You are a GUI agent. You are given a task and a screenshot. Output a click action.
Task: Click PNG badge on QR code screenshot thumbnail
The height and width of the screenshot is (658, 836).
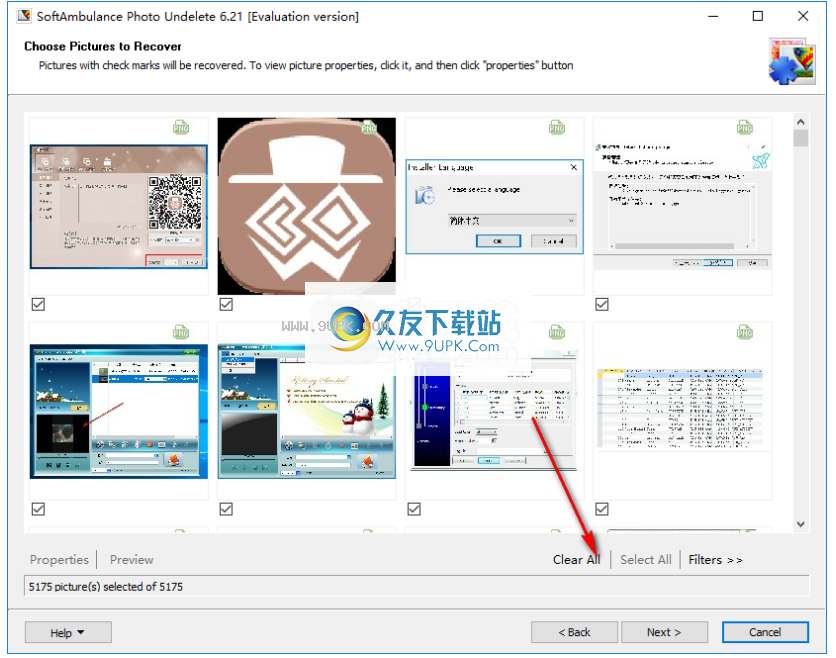tap(181, 128)
